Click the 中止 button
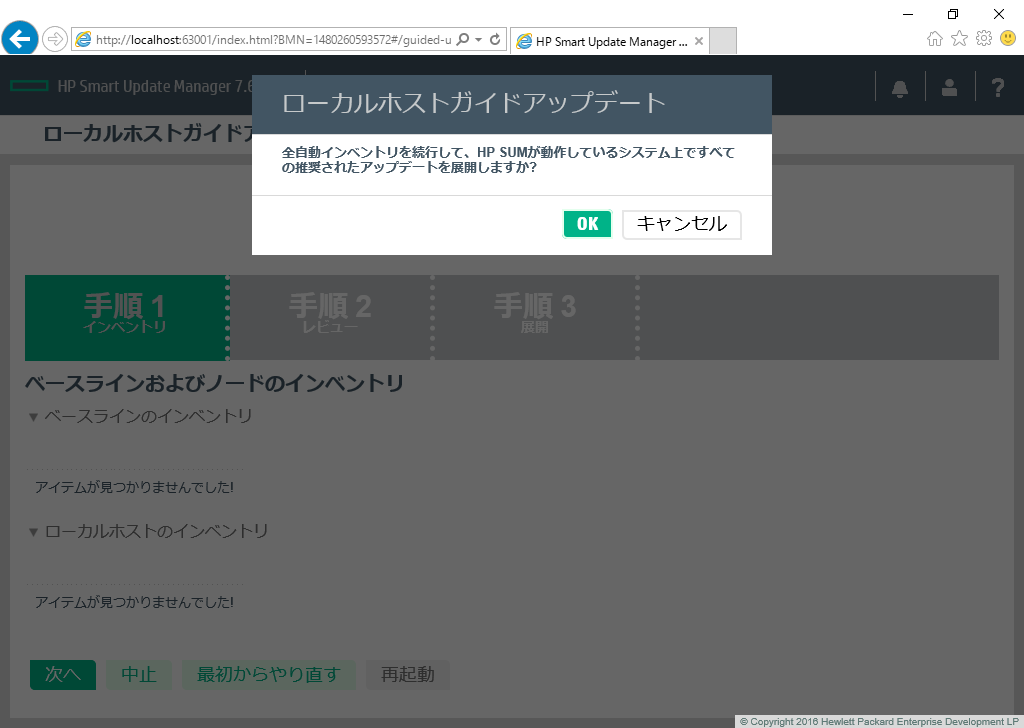The width and height of the screenshot is (1024, 728). [139, 674]
